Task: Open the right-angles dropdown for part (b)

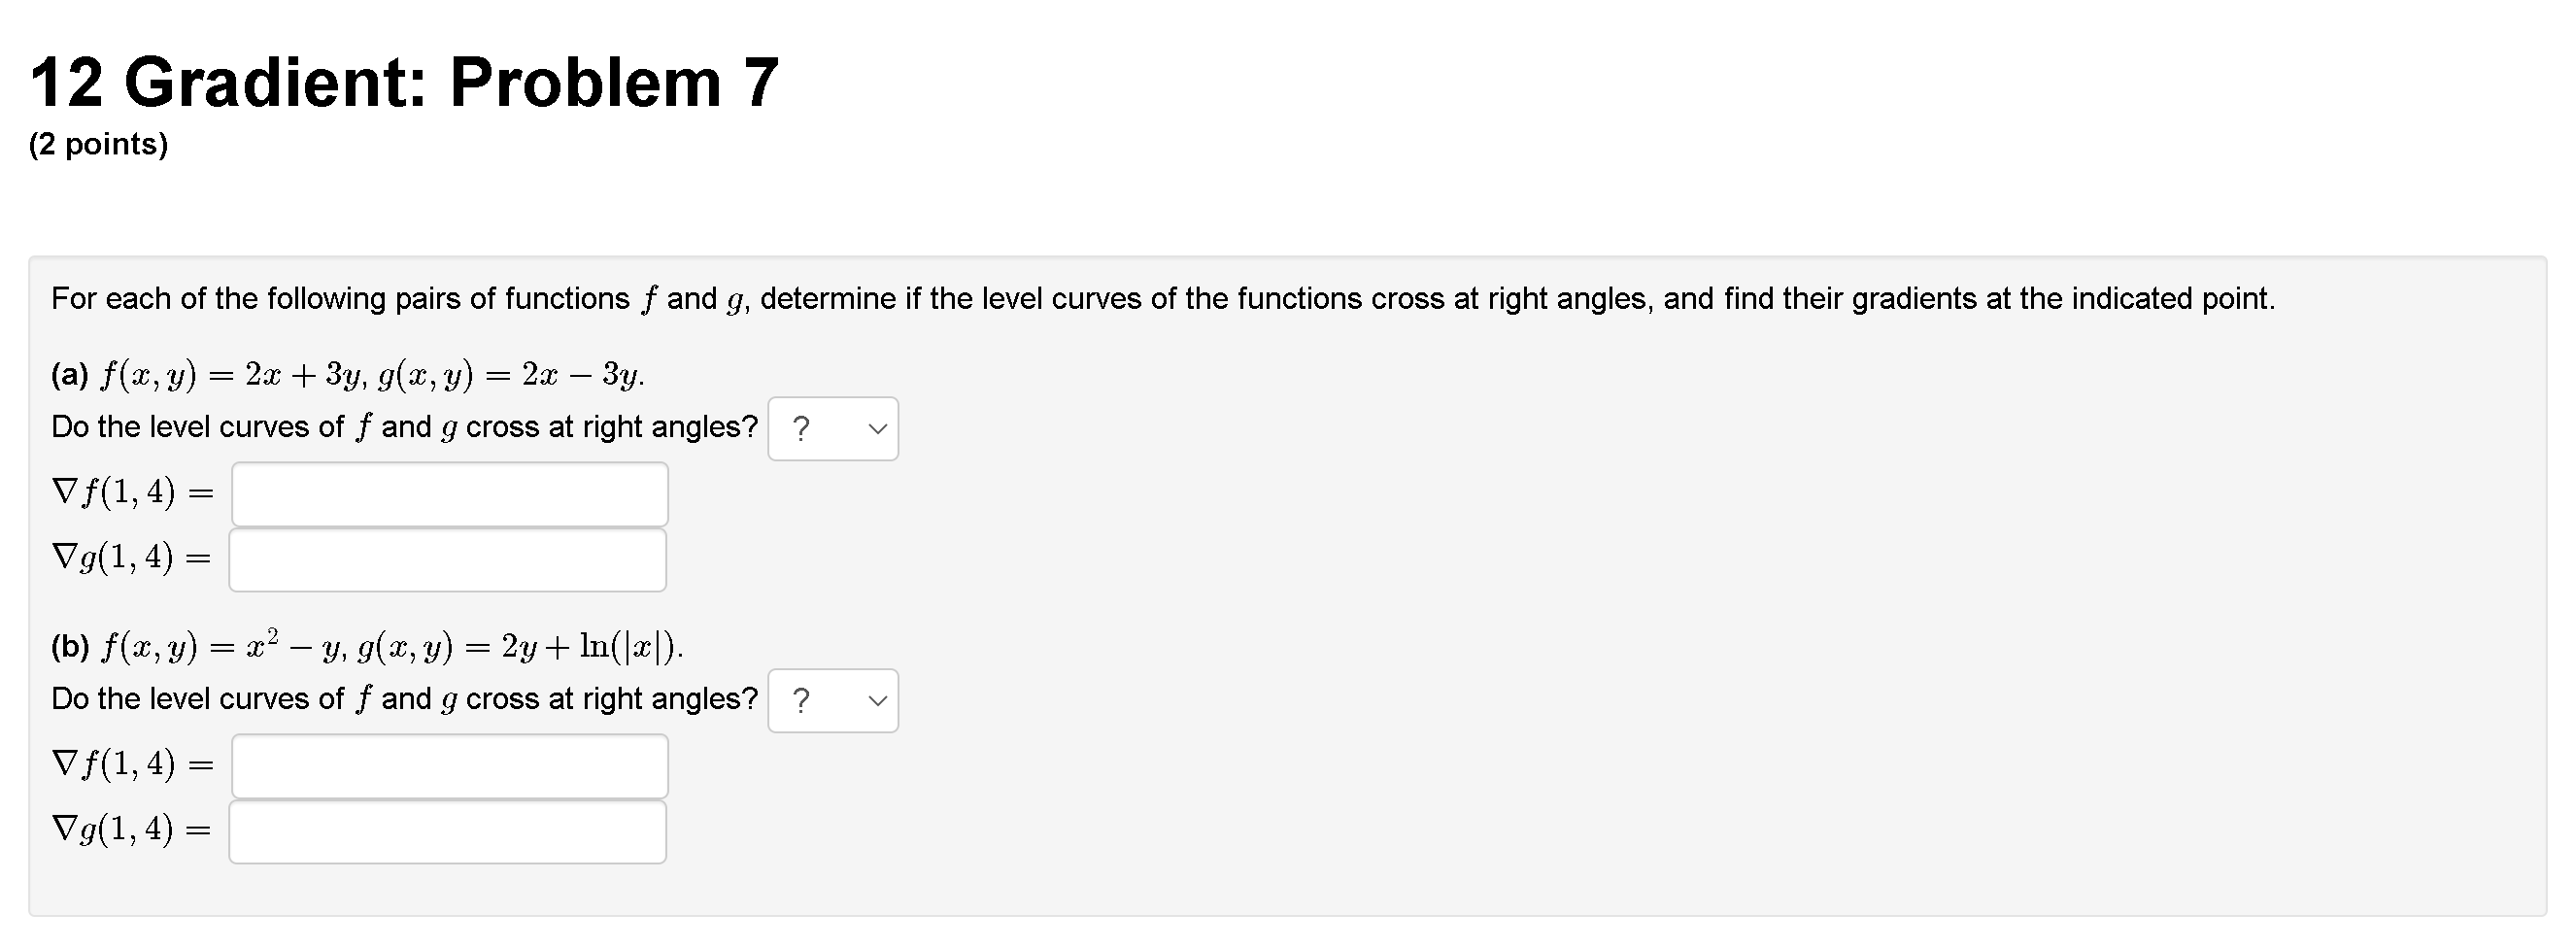Action: tap(833, 700)
